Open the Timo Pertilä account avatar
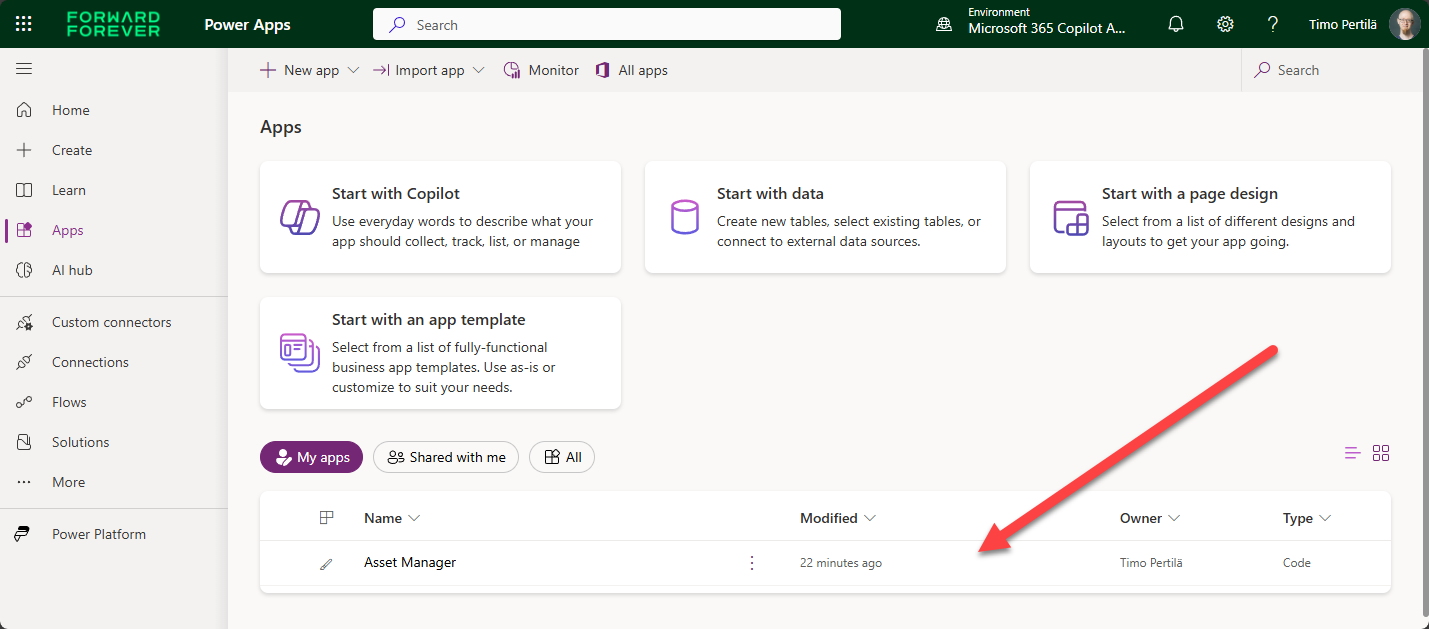 click(x=1404, y=24)
